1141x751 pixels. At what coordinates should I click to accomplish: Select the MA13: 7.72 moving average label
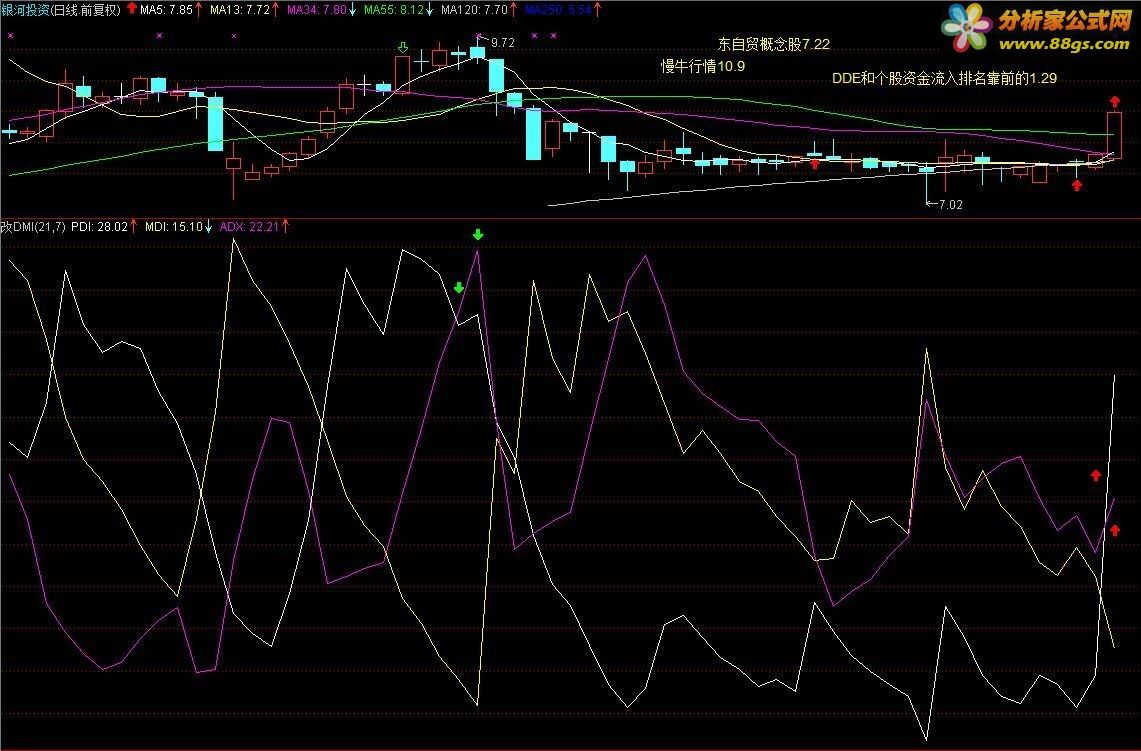[239, 9]
